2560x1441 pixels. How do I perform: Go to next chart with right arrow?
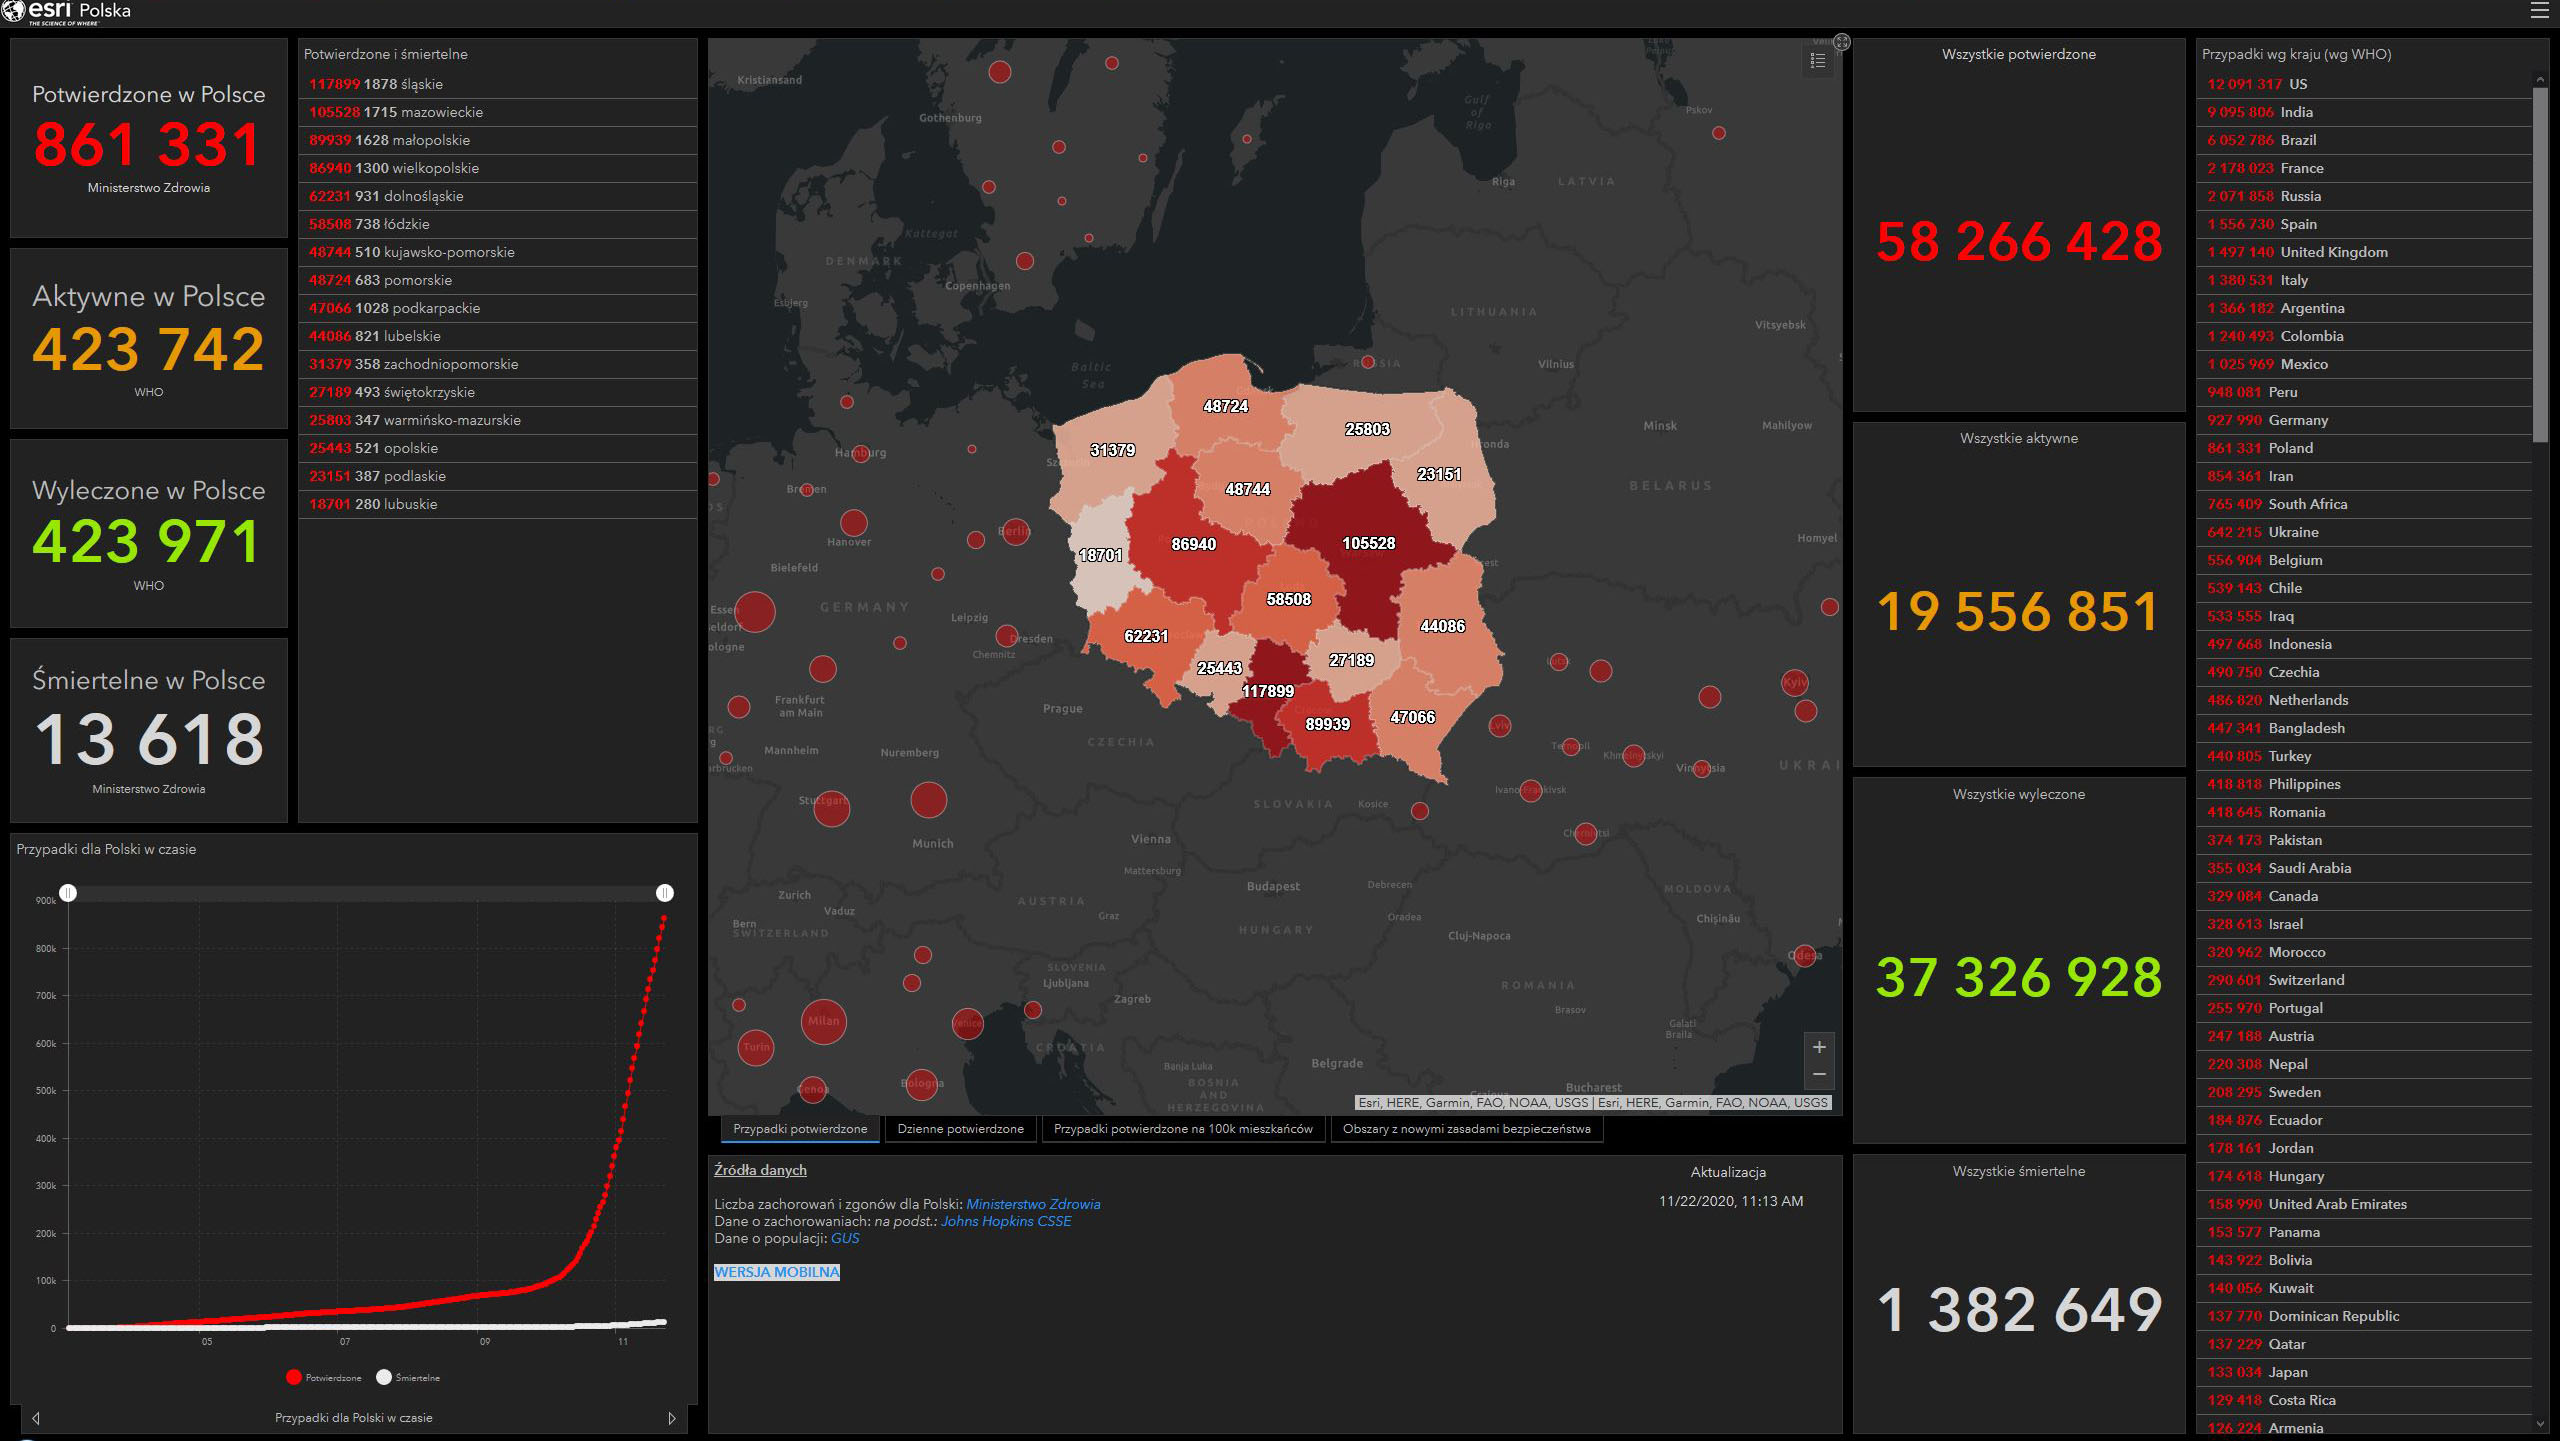click(671, 1418)
